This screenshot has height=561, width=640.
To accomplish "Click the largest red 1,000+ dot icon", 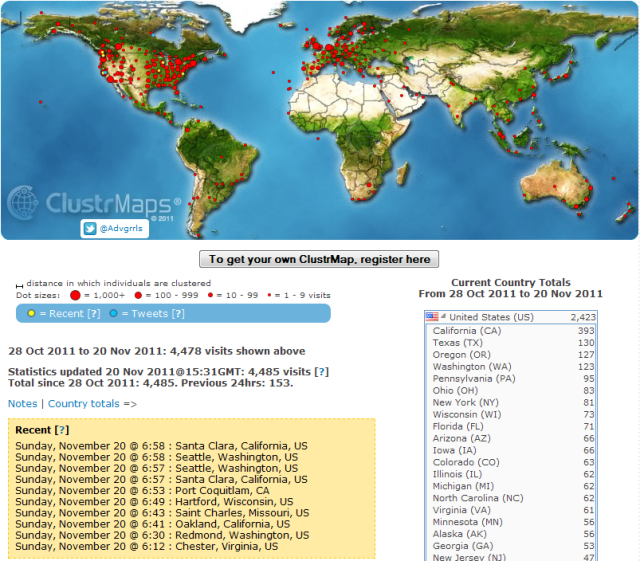I will 74,296.
